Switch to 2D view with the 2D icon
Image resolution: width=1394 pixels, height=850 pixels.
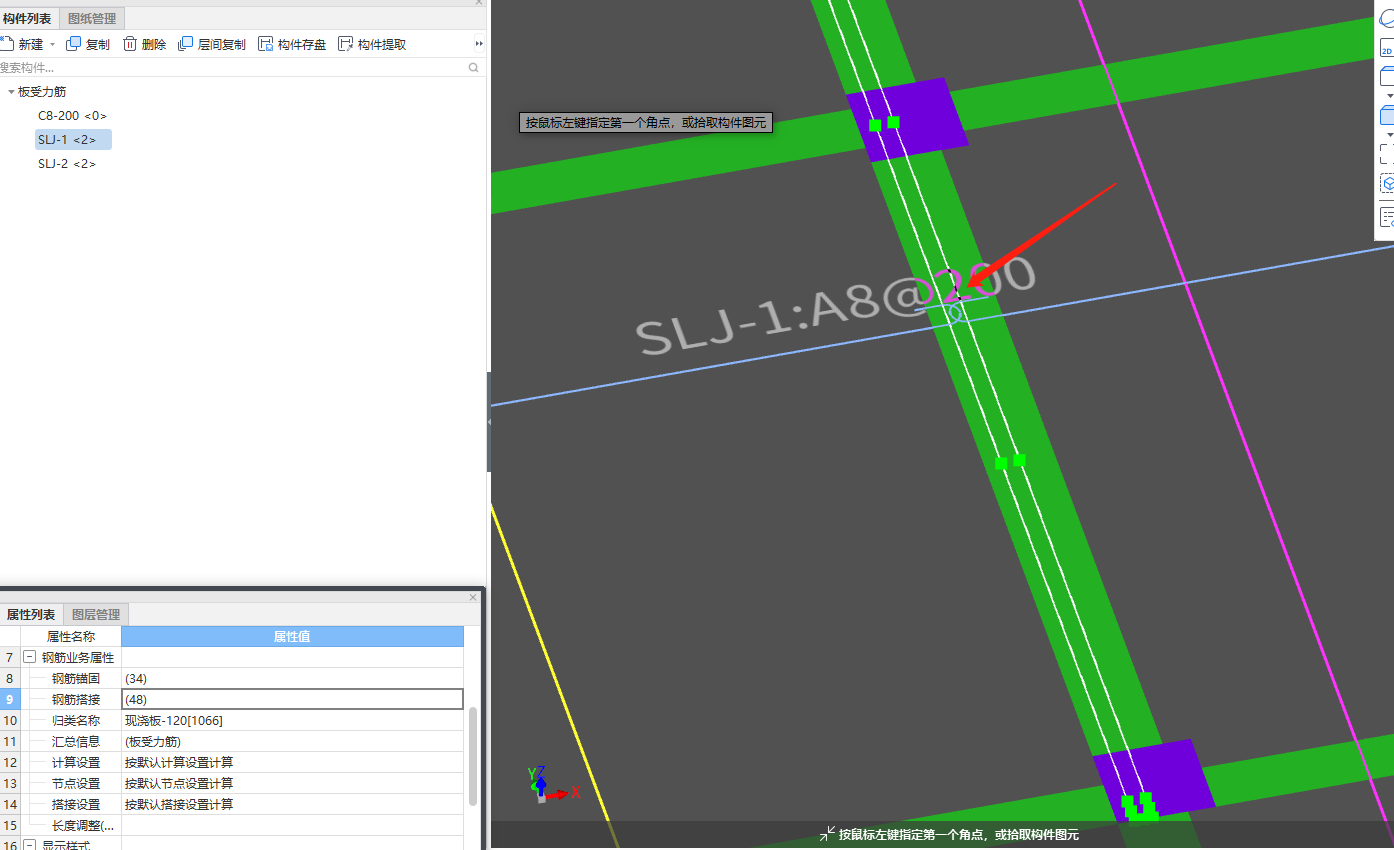(1387, 50)
